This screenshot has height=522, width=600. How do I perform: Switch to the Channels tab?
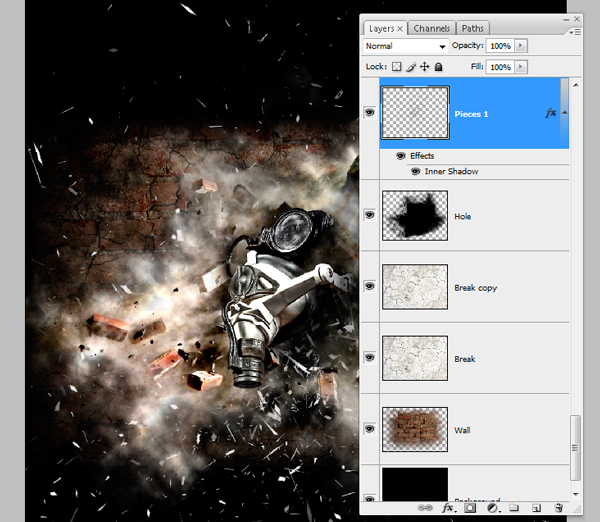point(432,28)
